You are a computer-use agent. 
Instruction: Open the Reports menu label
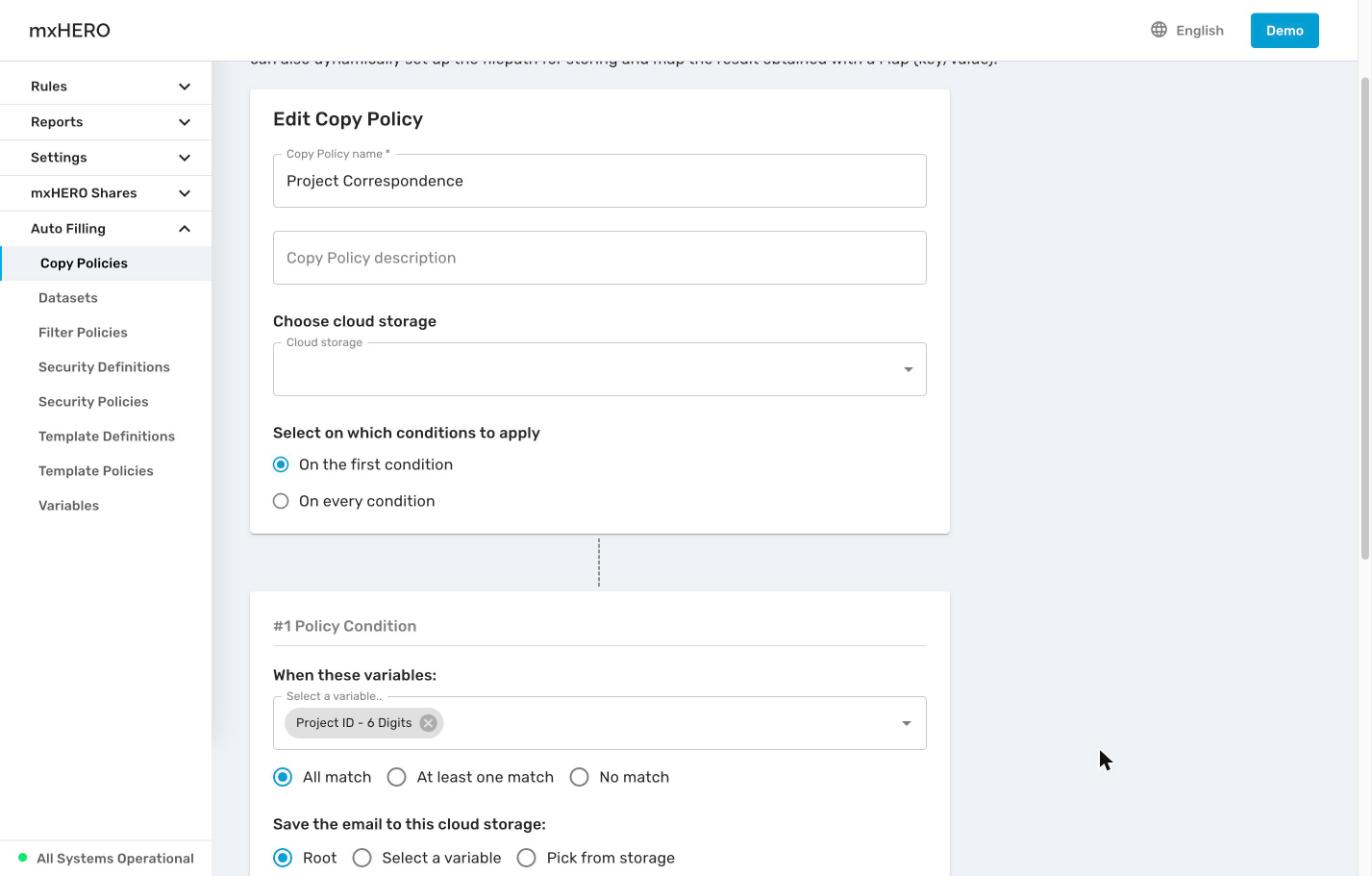point(57,122)
